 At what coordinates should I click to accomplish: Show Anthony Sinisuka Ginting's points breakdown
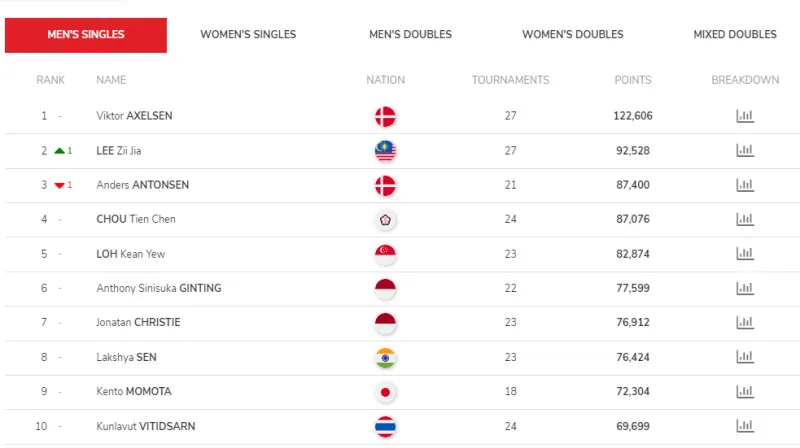click(744, 288)
